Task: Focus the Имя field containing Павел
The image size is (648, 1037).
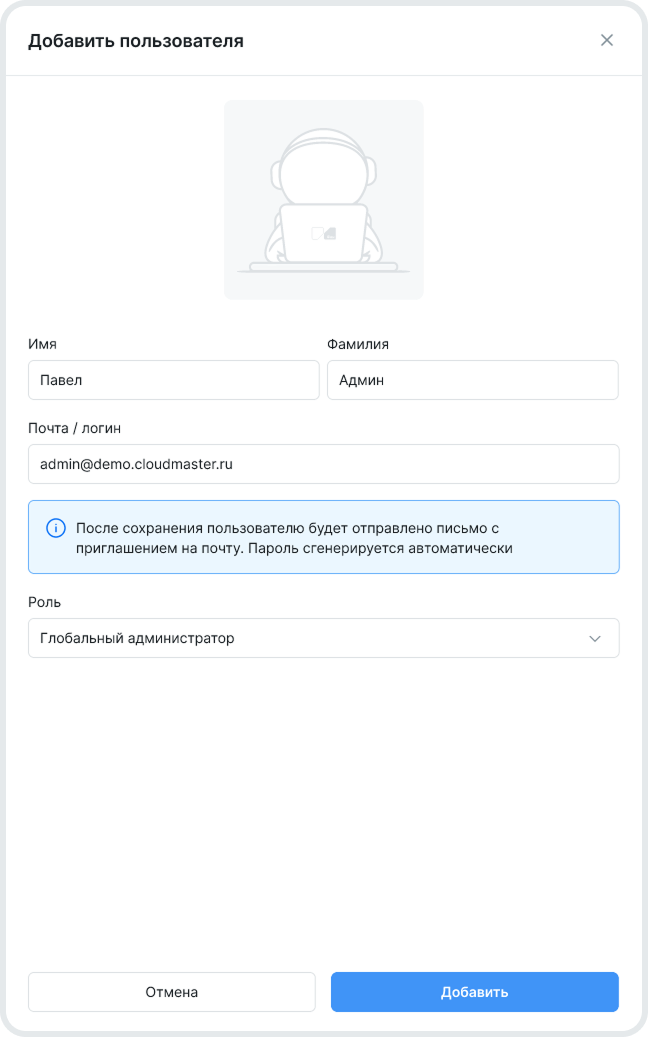Action: [x=173, y=380]
